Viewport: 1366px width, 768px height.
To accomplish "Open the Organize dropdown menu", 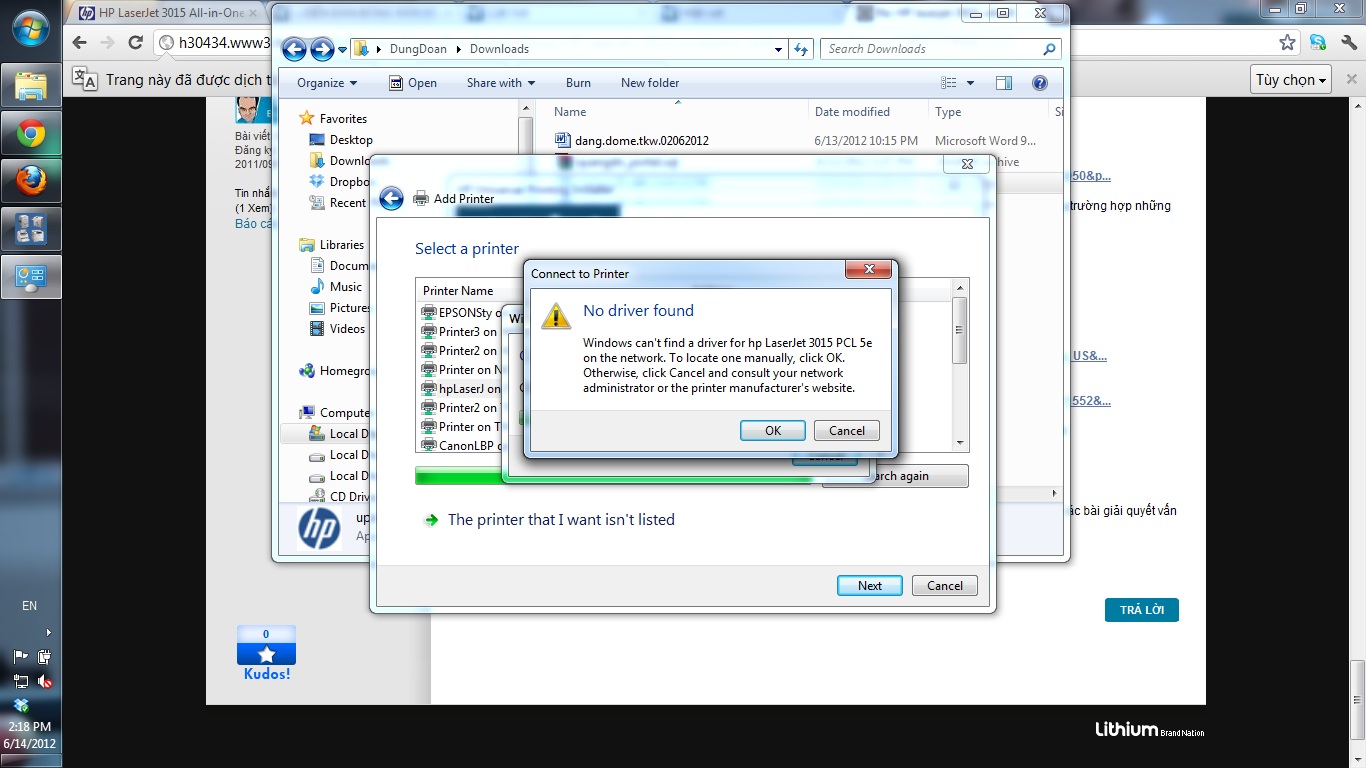I will click(326, 83).
